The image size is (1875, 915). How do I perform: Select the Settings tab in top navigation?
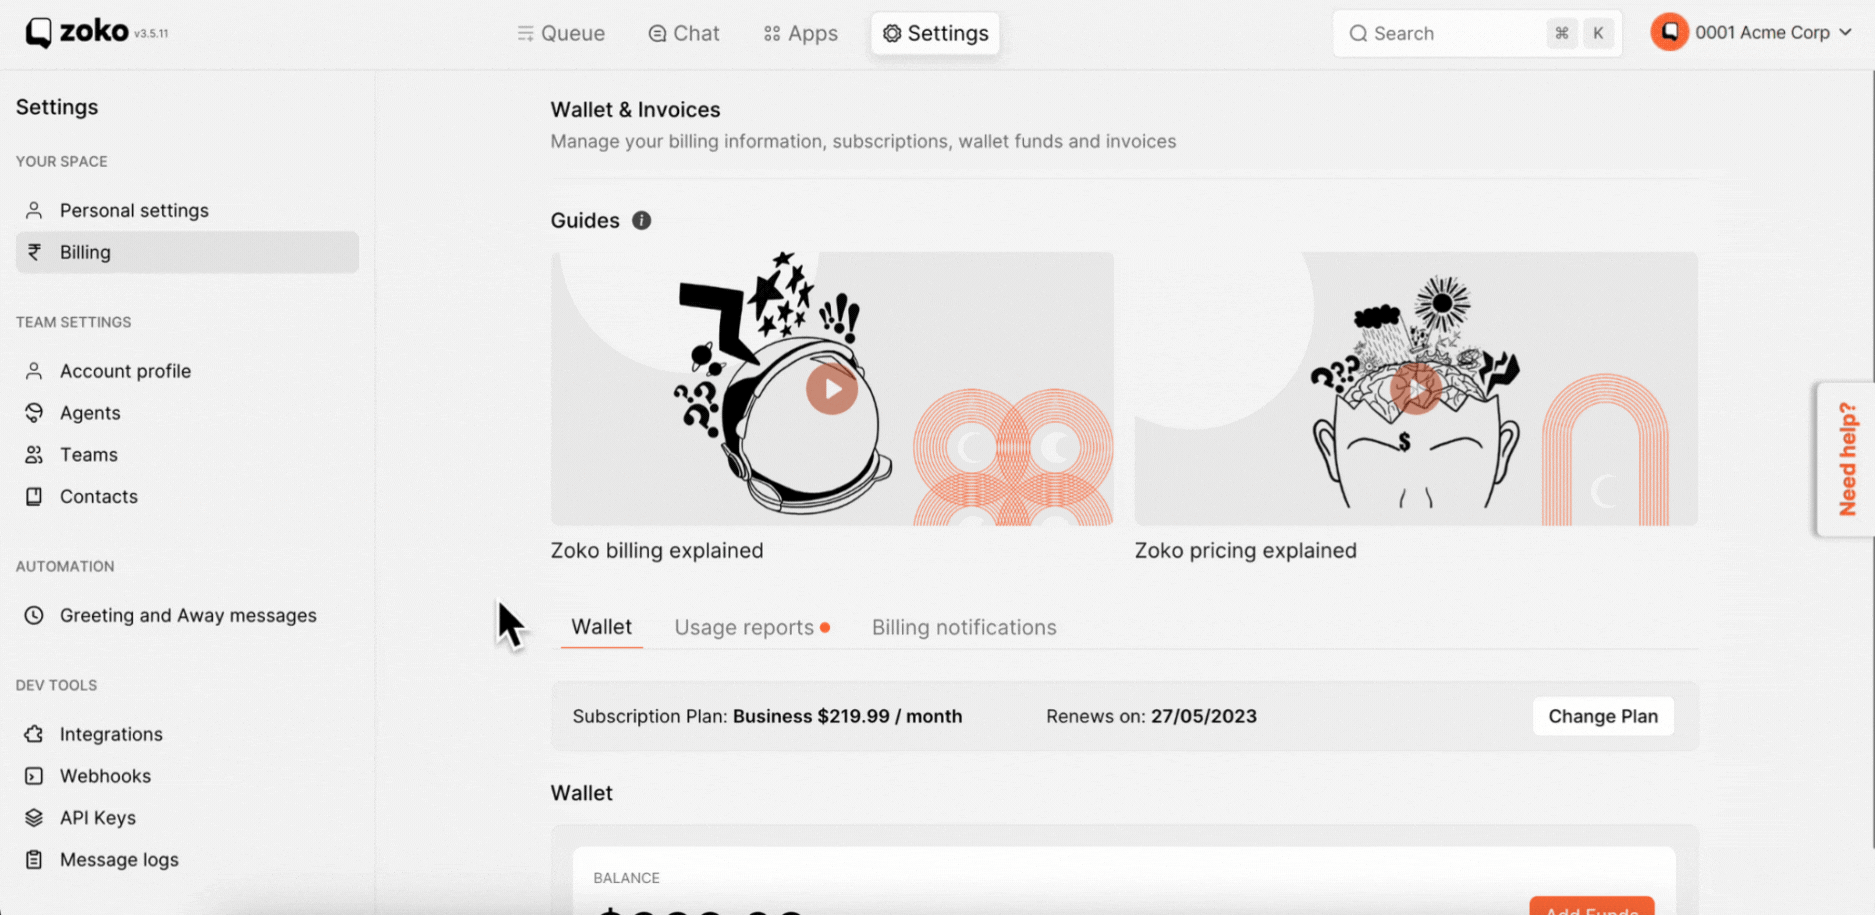935,33
